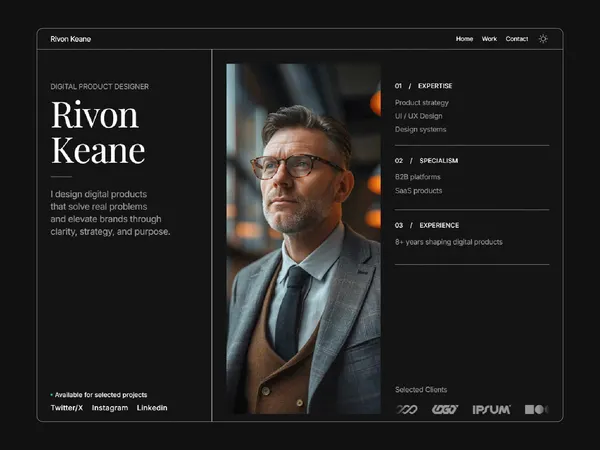
Task: Click the 'SaaS products' item
Action: coord(418,191)
